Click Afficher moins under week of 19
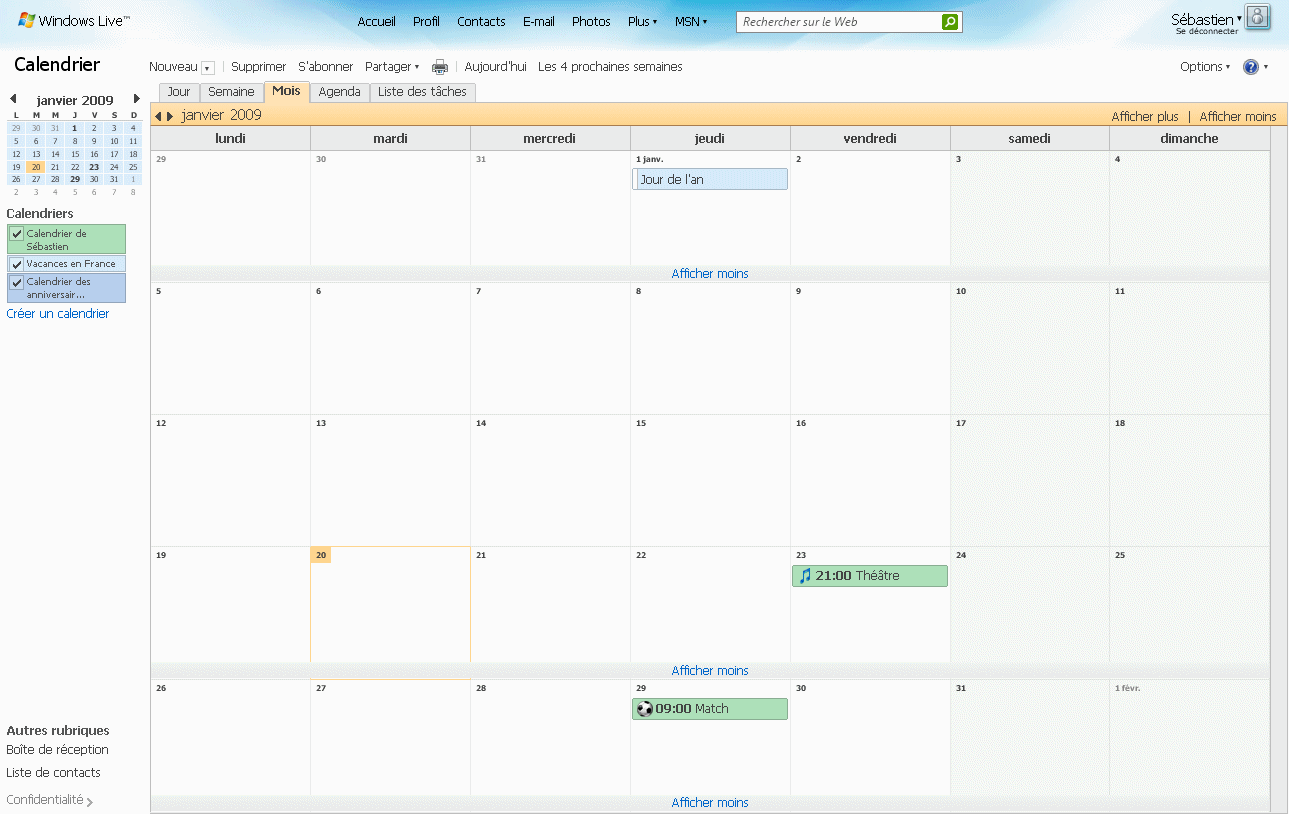The image size is (1289, 814). [x=710, y=671]
